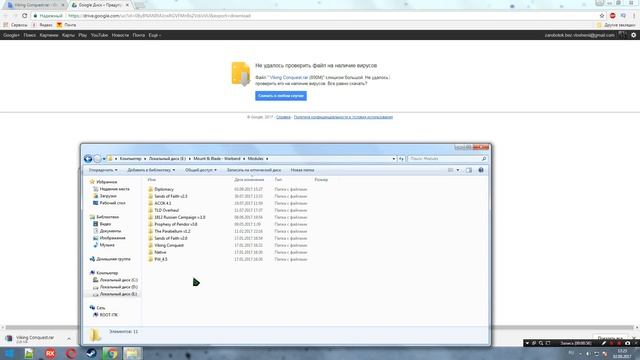
Task: Click the Google Drive file icon on page
Action: tap(240, 74)
